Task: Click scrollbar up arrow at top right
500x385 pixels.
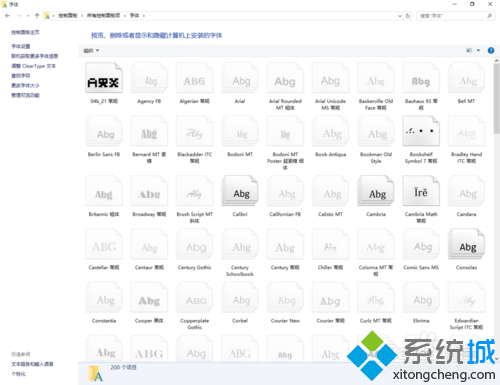Action: coord(497,61)
